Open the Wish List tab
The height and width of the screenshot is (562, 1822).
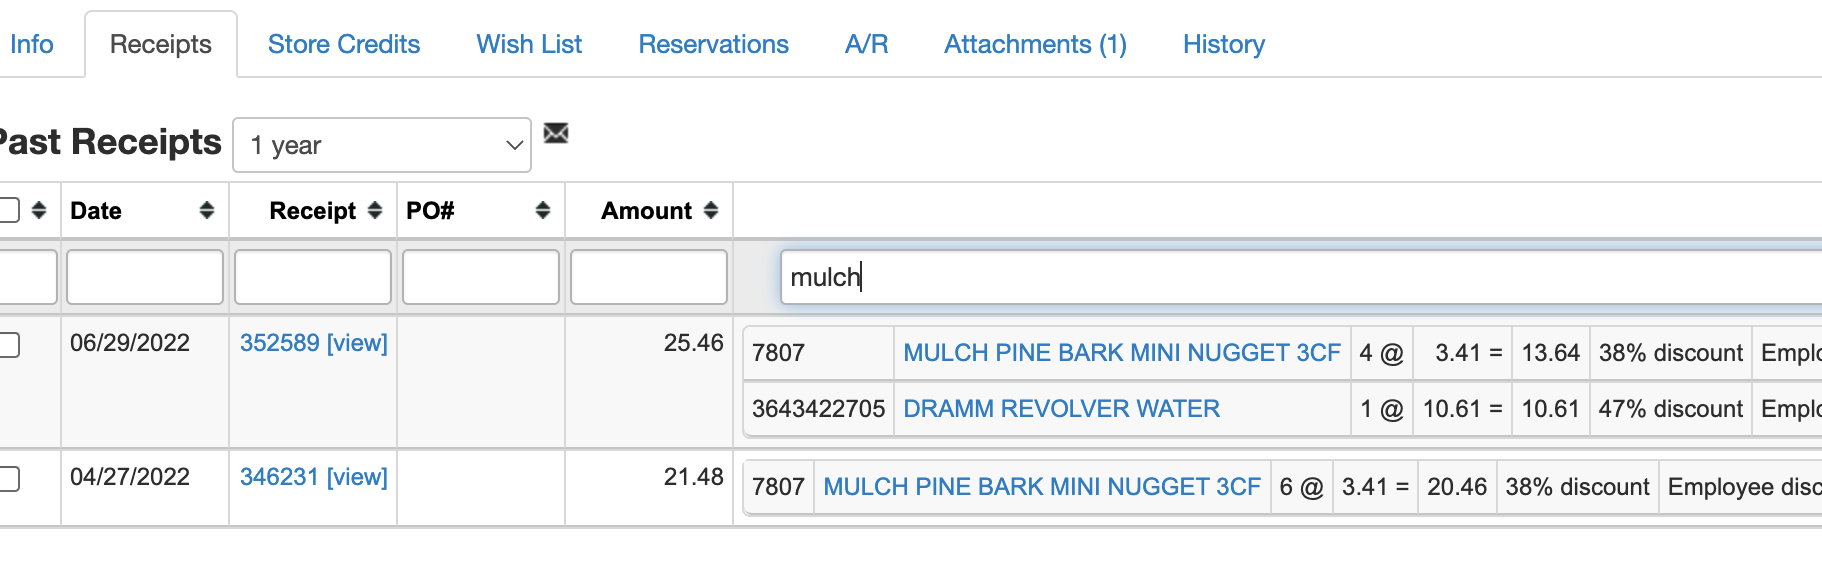click(x=529, y=44)
